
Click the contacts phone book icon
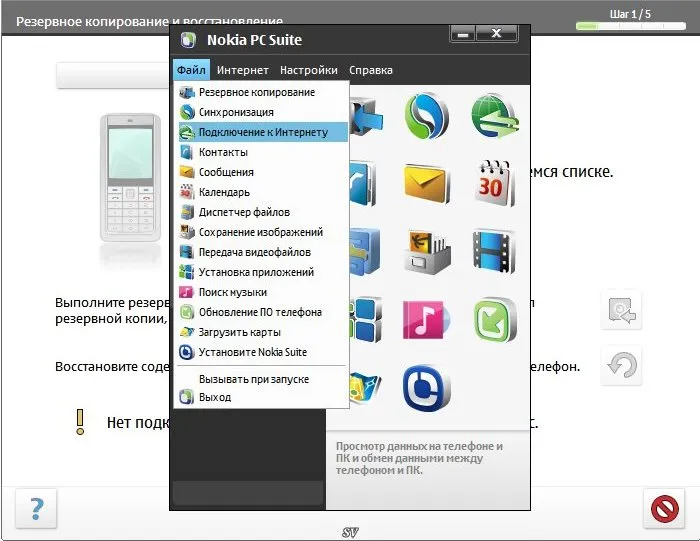(x=363, y=184)
